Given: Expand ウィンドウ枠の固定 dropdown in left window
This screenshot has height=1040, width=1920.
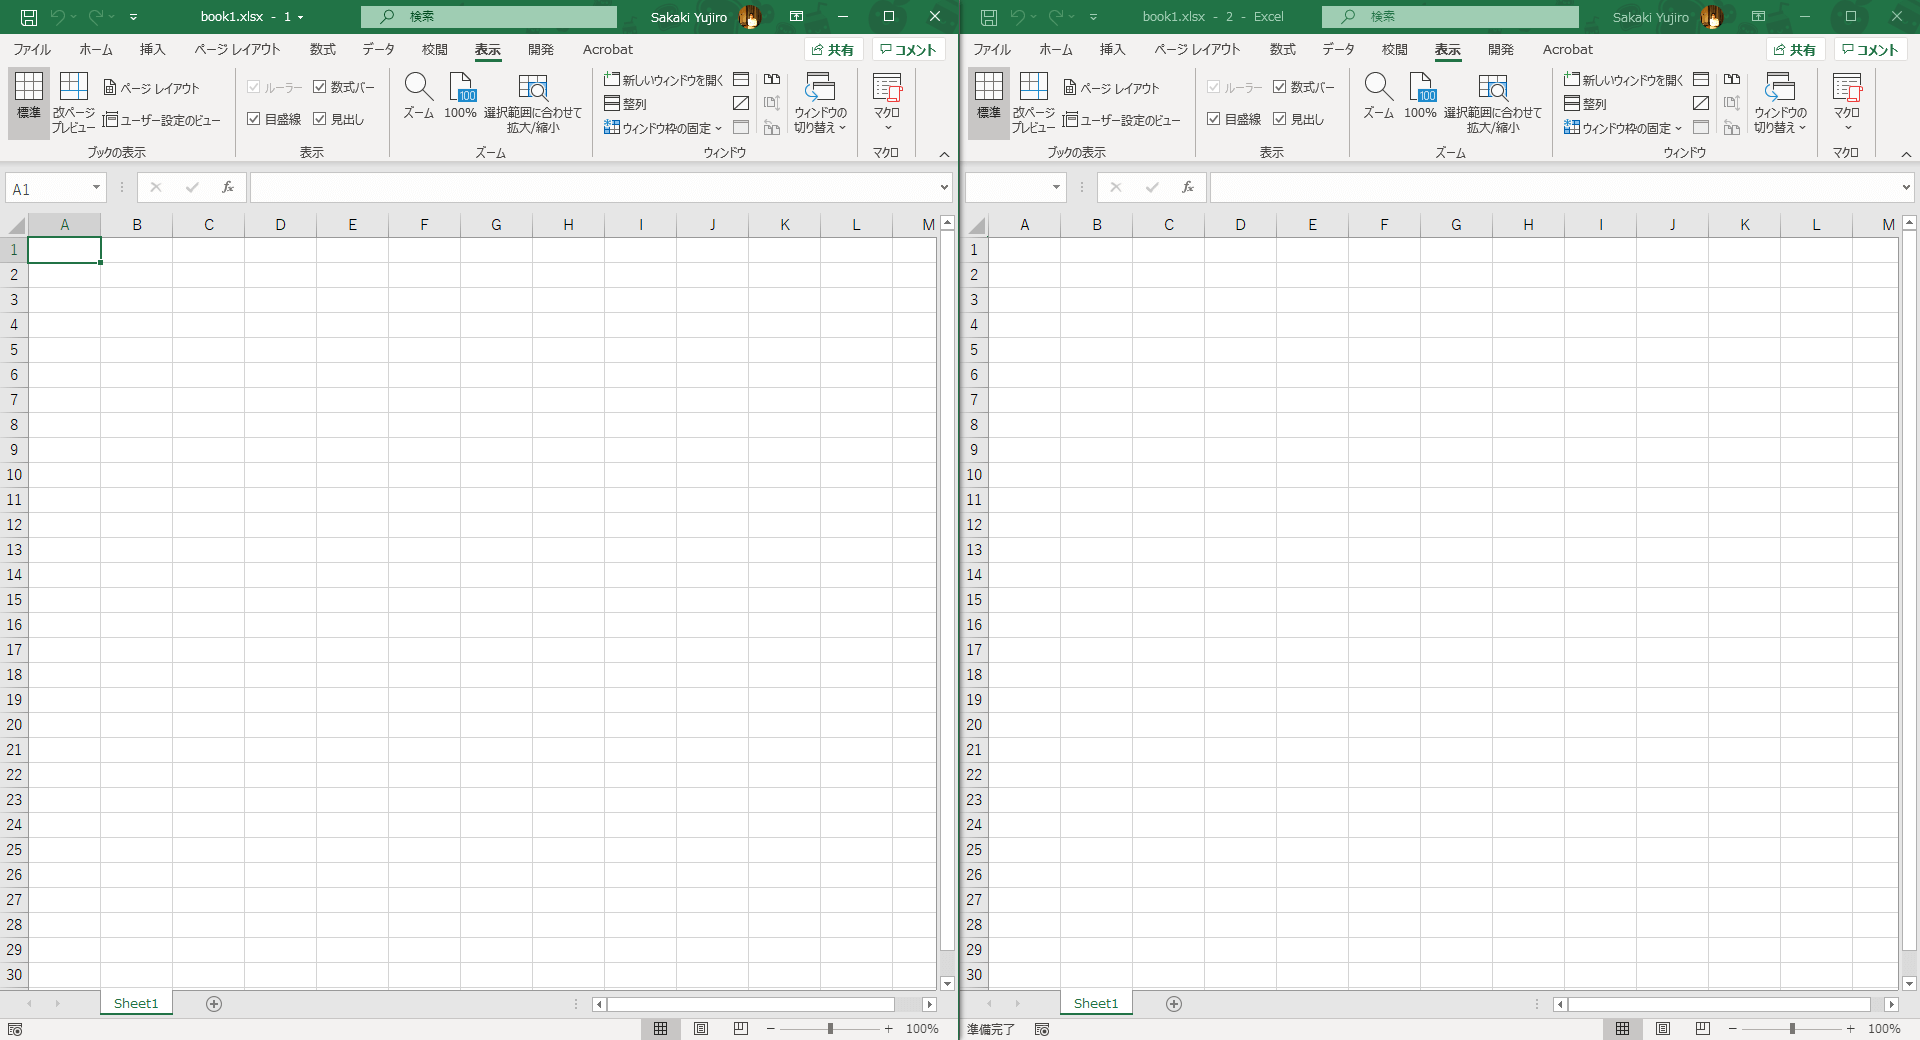Looking at the screenshot, I should [x=665, y=128].
